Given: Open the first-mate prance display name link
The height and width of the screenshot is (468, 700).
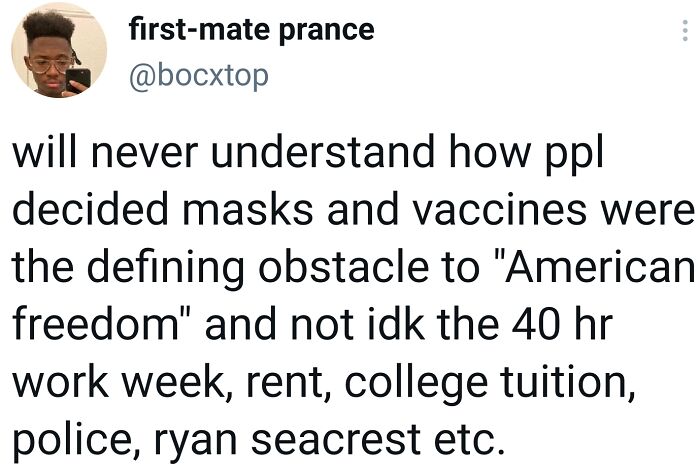Looking at the screenshot, I should tap(251, 30).
